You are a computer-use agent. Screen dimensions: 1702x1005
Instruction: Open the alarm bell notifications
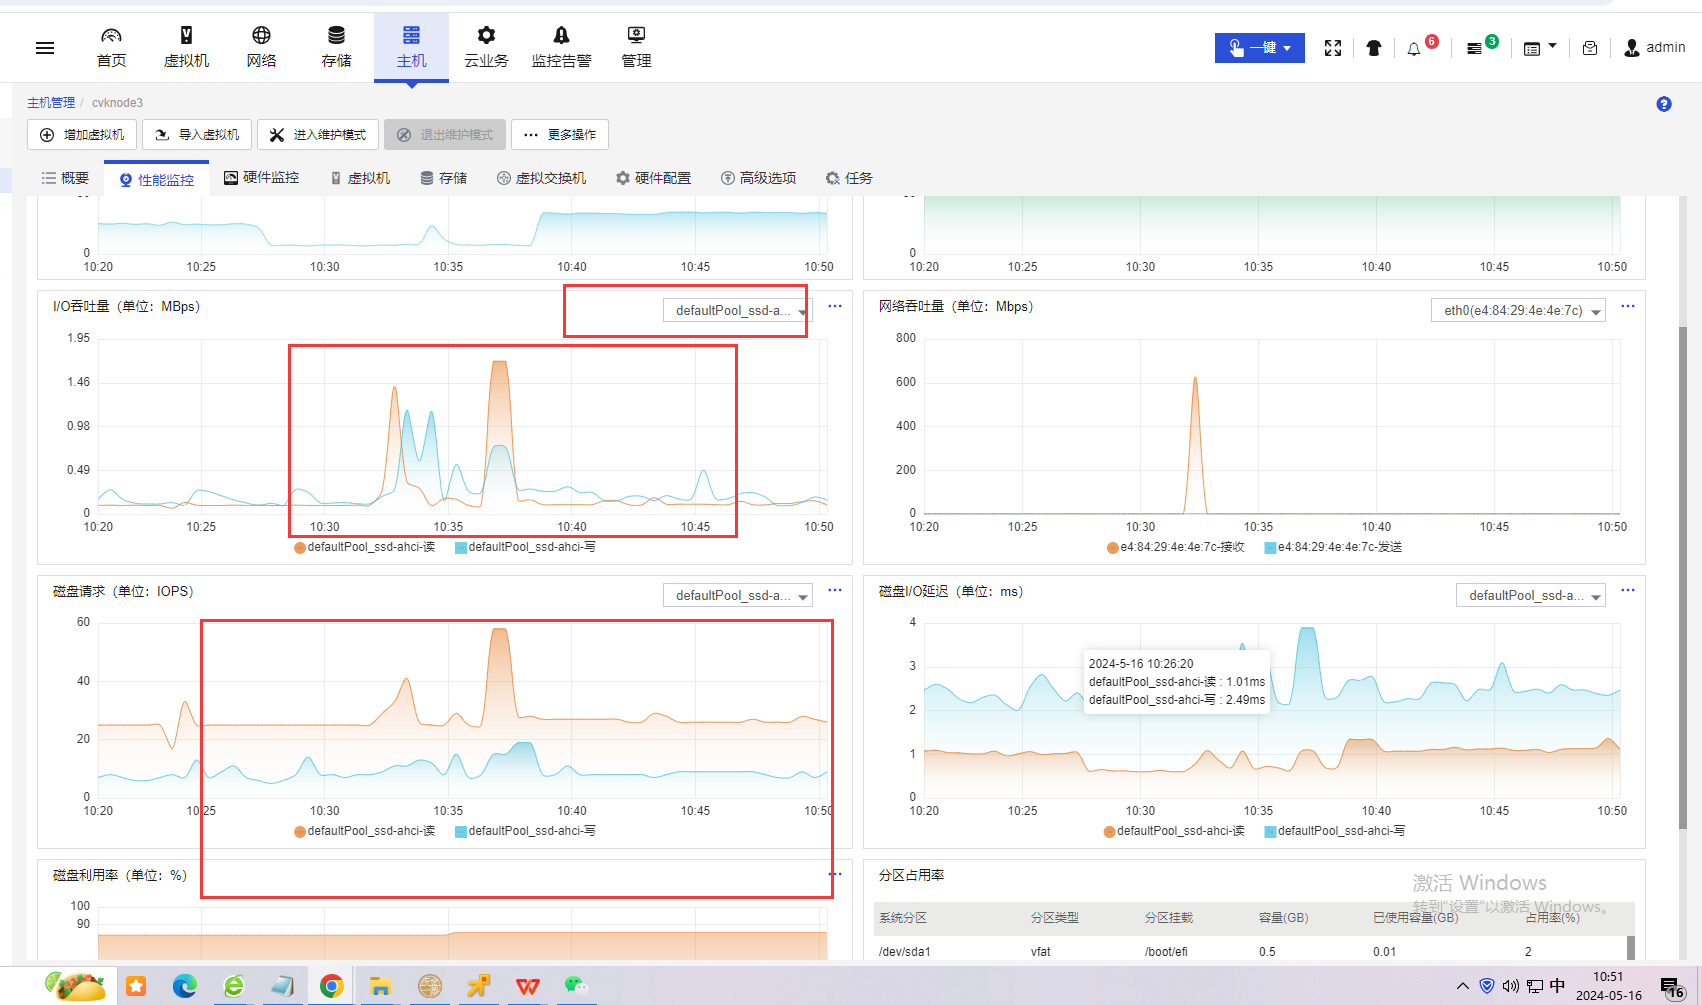coord(1414,49)
